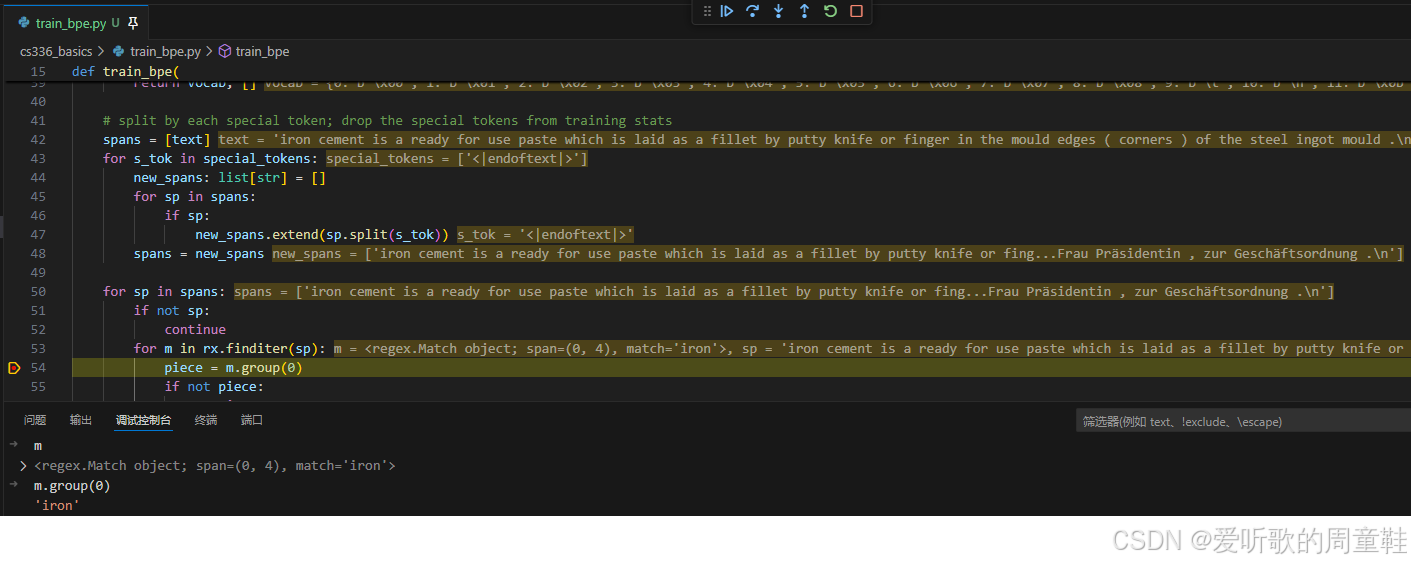Restart the debug session

click(830, 11)
